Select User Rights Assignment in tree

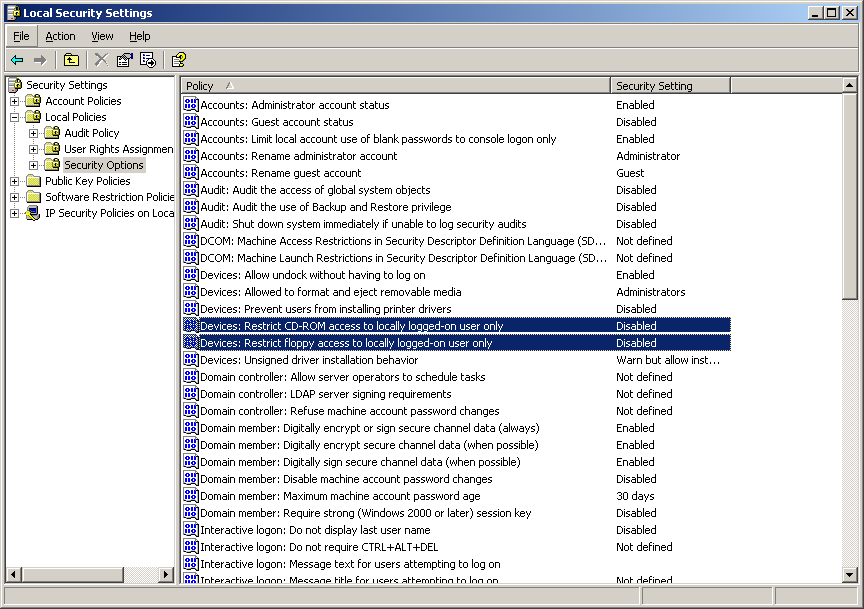pyautogui.click(x=118, y=149)
